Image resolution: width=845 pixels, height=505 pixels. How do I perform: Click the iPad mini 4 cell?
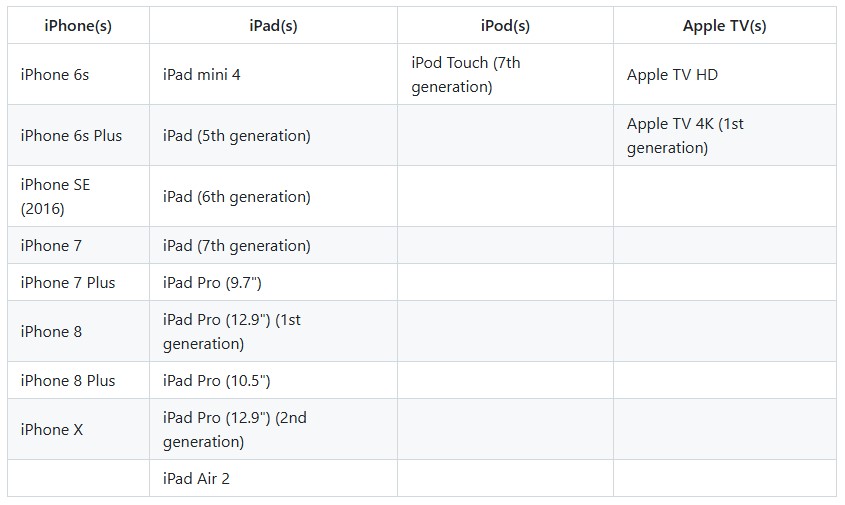[x=202, y=75]
